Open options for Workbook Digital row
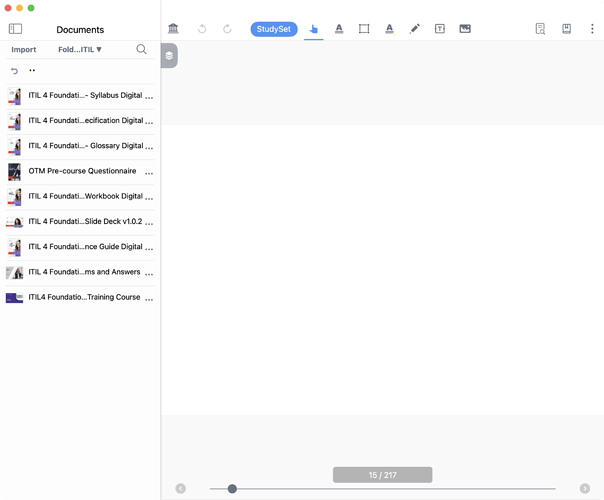Image resolution: width=604 pixels, height=500 pixels. tap(149, 198)
